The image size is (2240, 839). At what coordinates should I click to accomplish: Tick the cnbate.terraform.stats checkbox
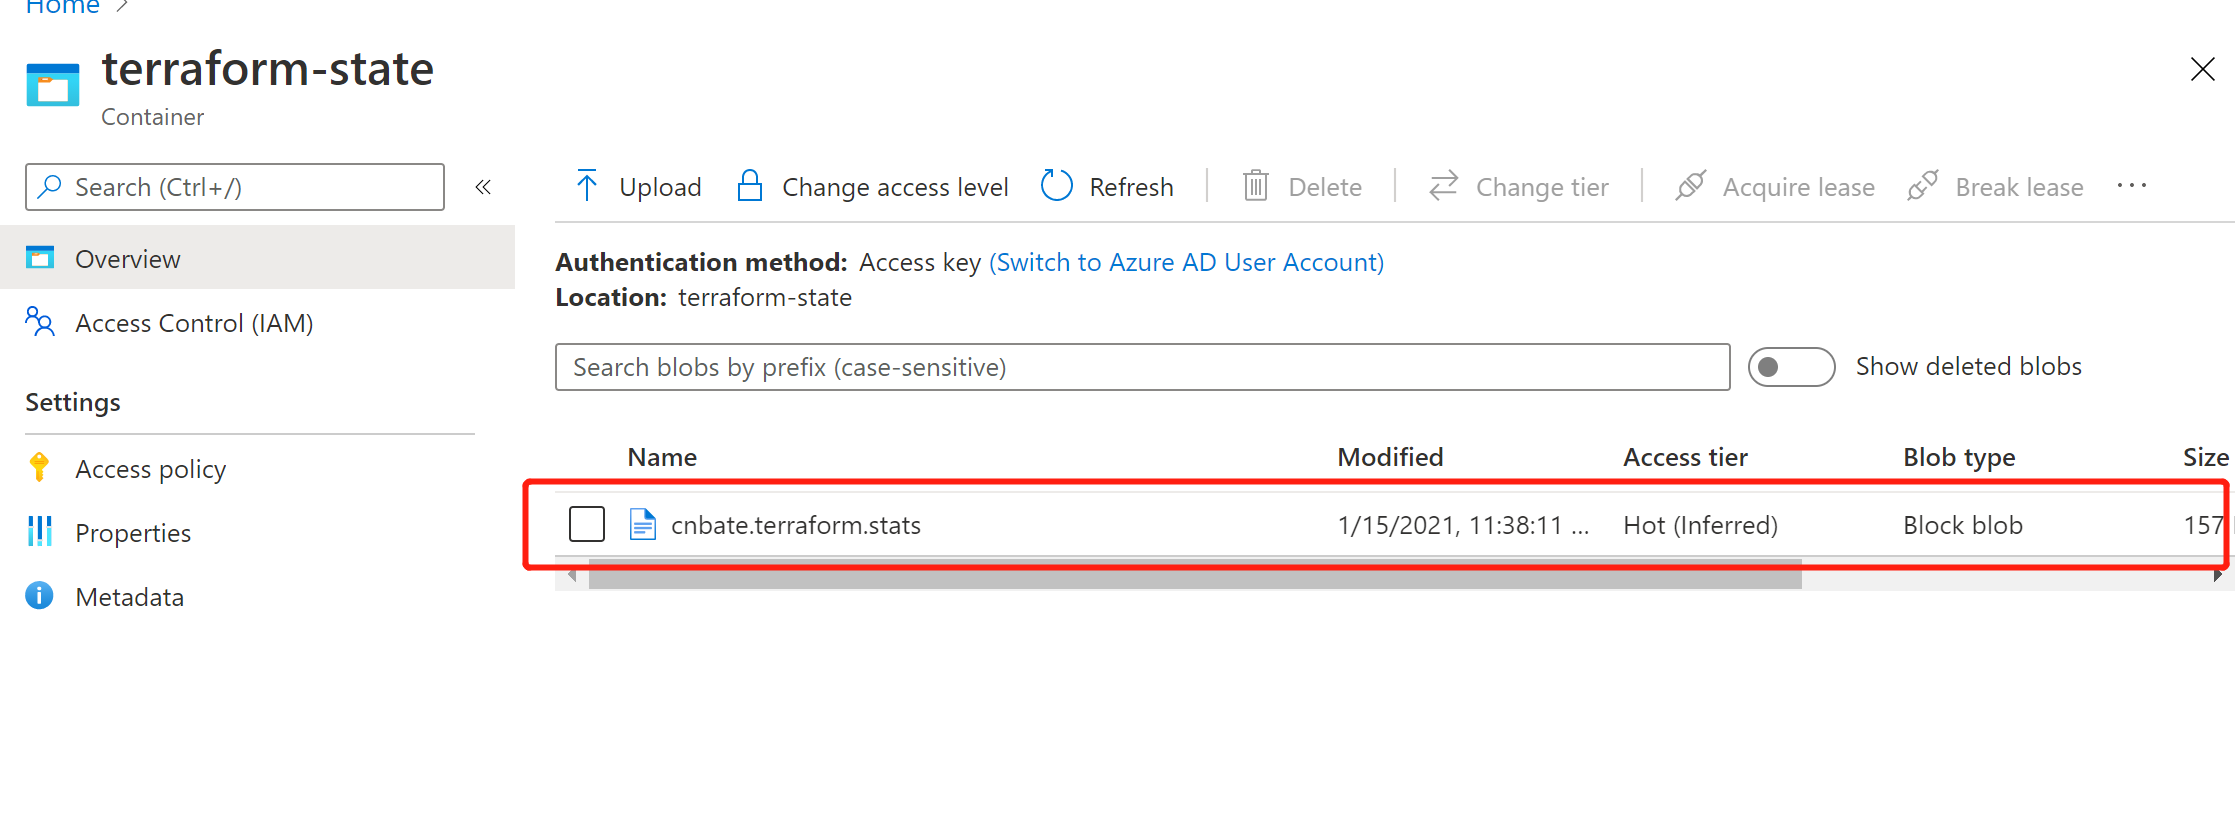587,524
